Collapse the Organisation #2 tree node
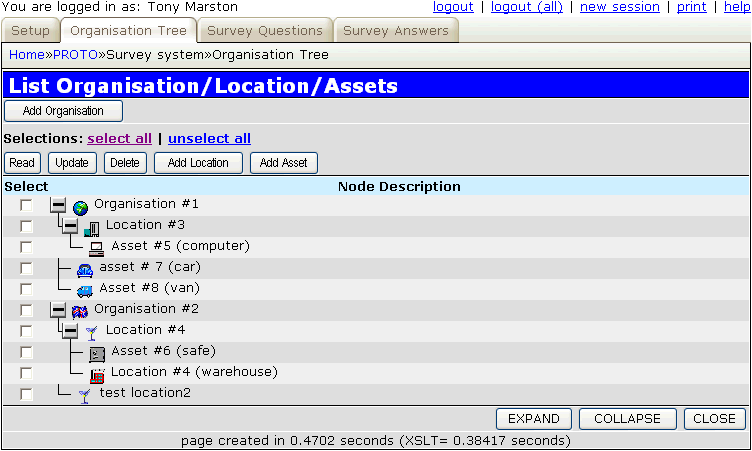Screen dimensions: 752x451 coord(59,310)
